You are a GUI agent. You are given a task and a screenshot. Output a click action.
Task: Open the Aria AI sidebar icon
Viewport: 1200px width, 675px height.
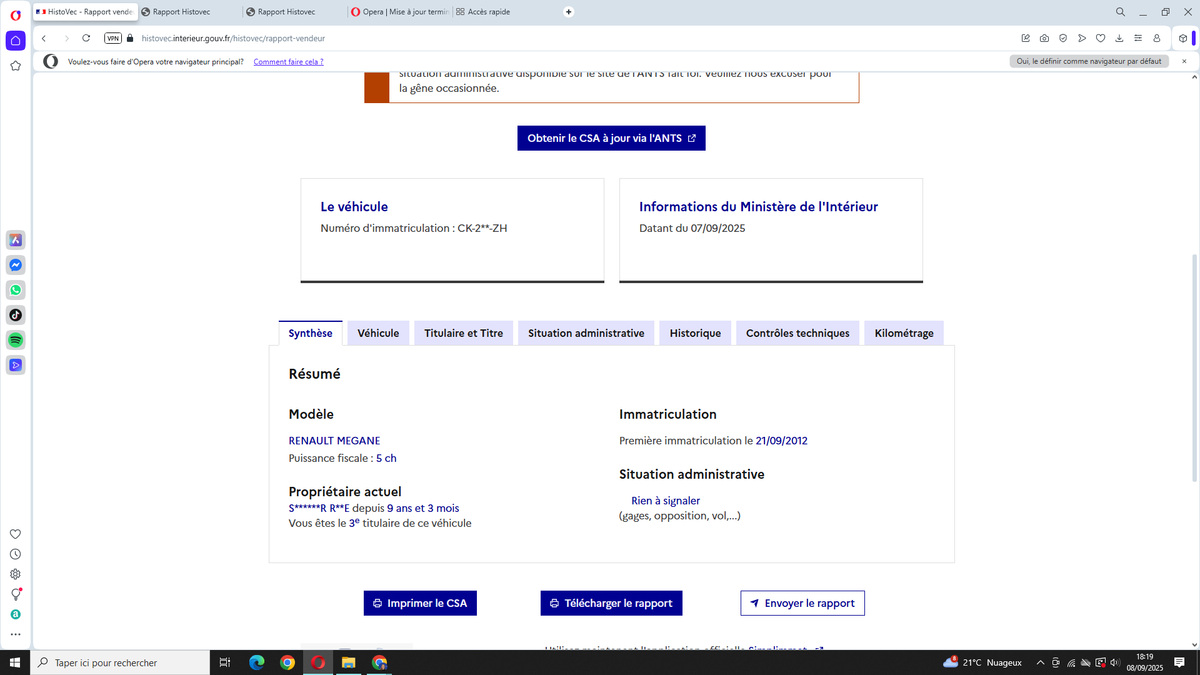coord(15,240)
